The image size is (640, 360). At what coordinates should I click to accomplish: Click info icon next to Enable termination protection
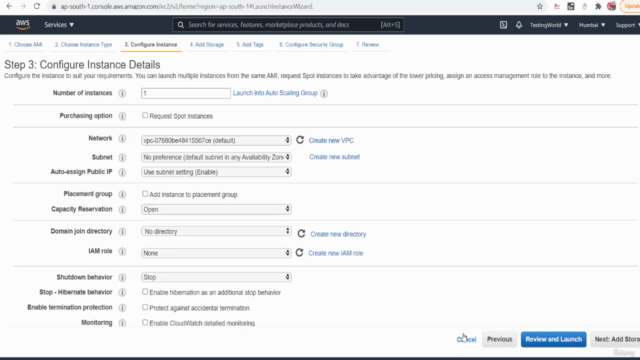point(122,308)
